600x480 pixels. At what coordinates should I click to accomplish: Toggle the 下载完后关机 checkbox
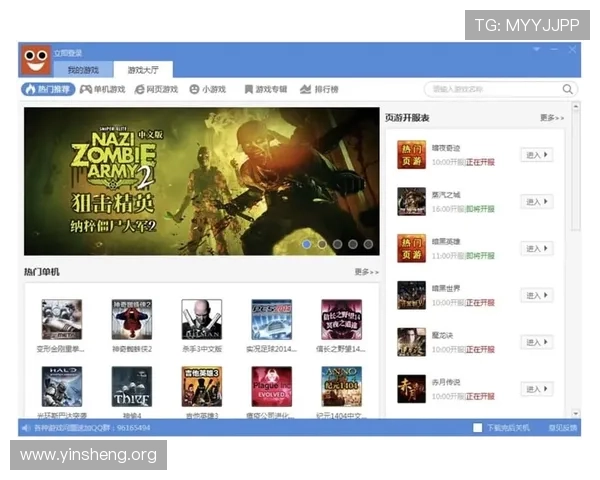coord(478,428)
